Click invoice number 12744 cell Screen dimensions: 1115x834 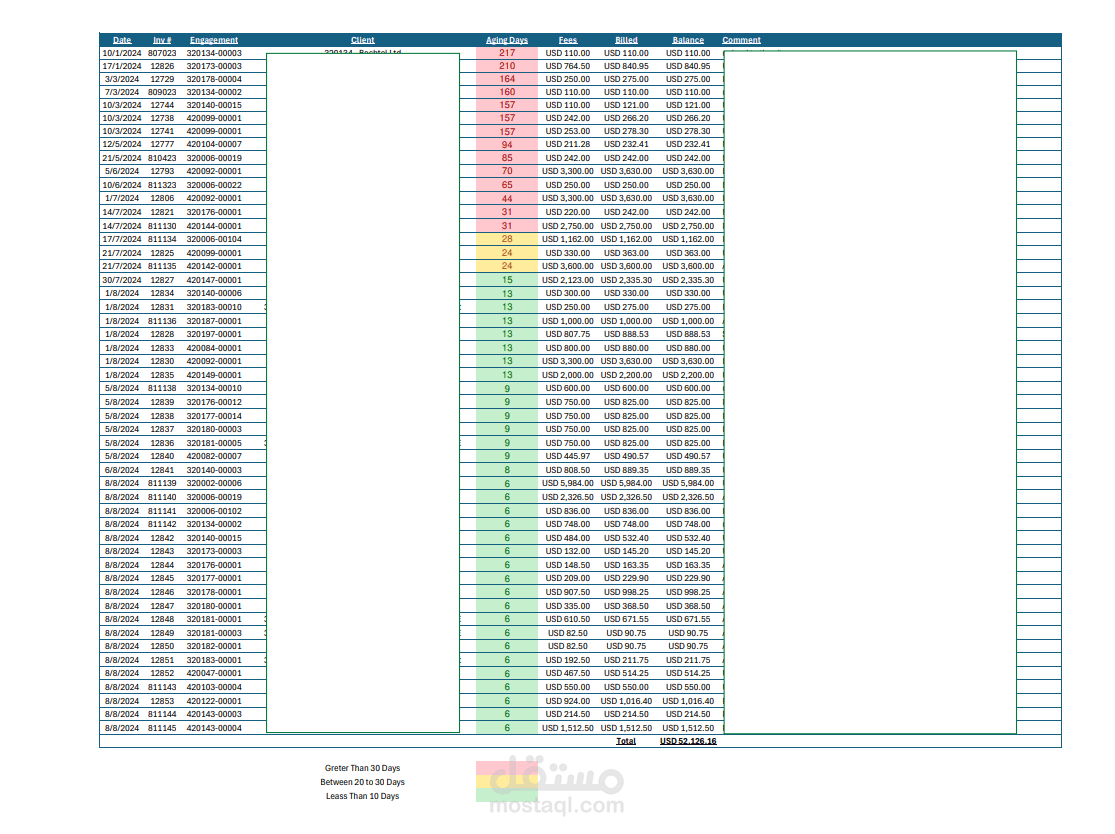point(162,105)
